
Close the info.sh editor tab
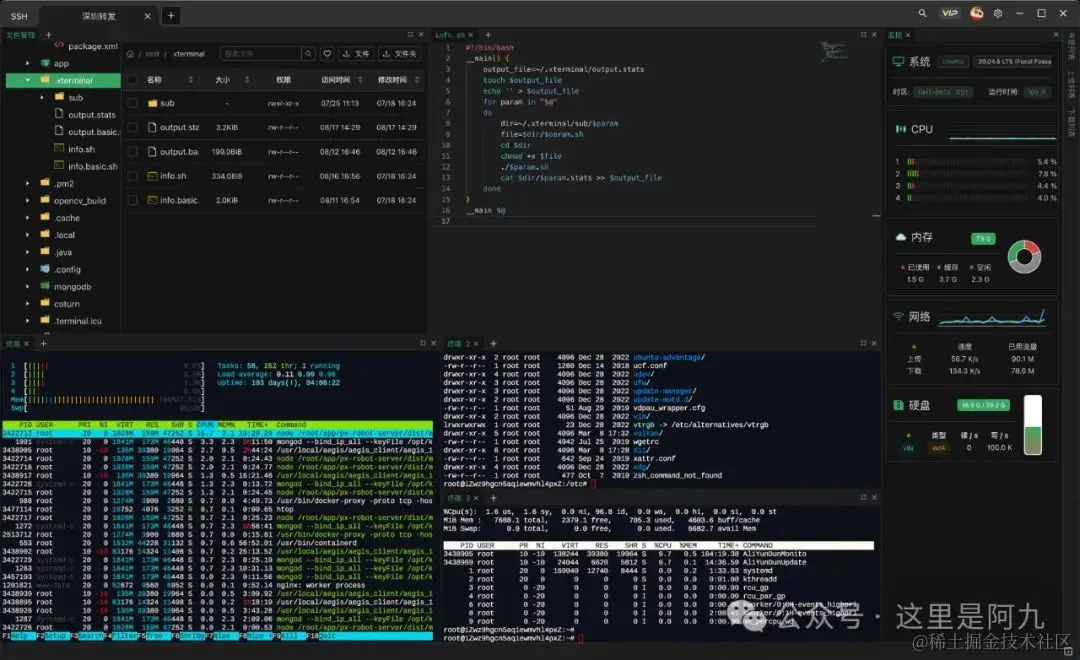tap(471, 35)
